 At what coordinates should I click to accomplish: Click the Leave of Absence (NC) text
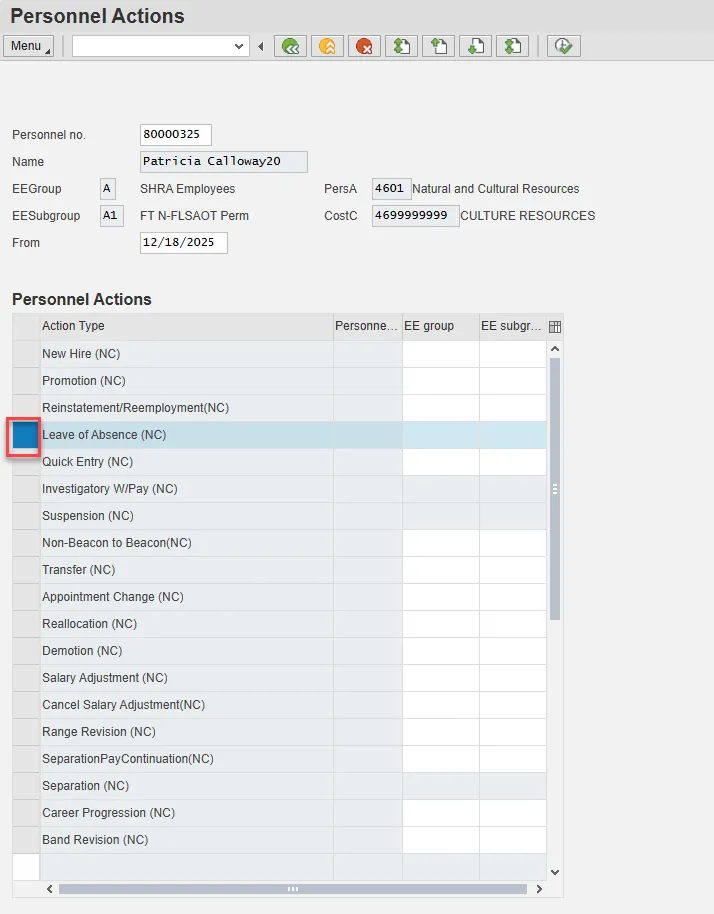point(104,435)
